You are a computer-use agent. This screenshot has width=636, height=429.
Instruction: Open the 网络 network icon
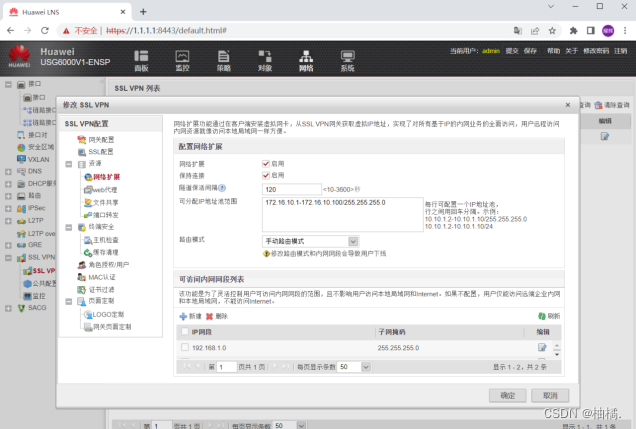(306, 61)
